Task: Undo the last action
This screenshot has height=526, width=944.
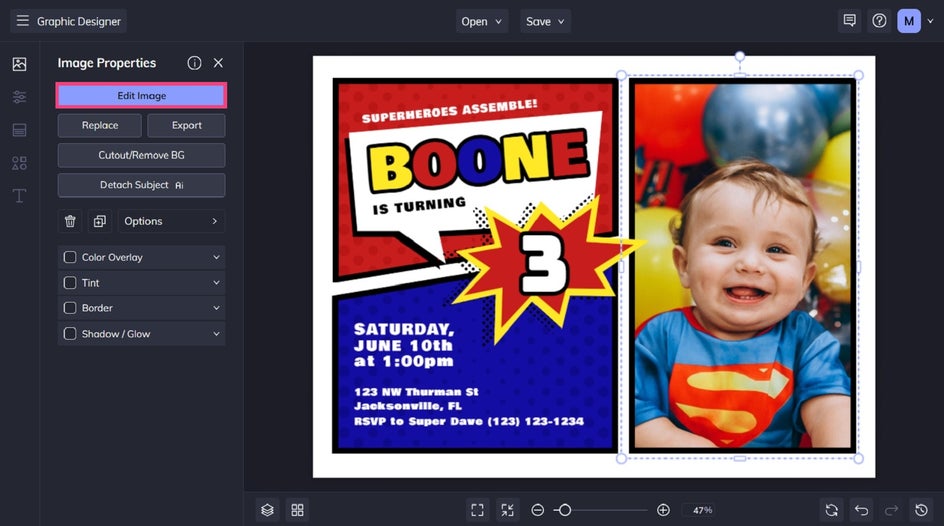Action: (x=862, y=510)
